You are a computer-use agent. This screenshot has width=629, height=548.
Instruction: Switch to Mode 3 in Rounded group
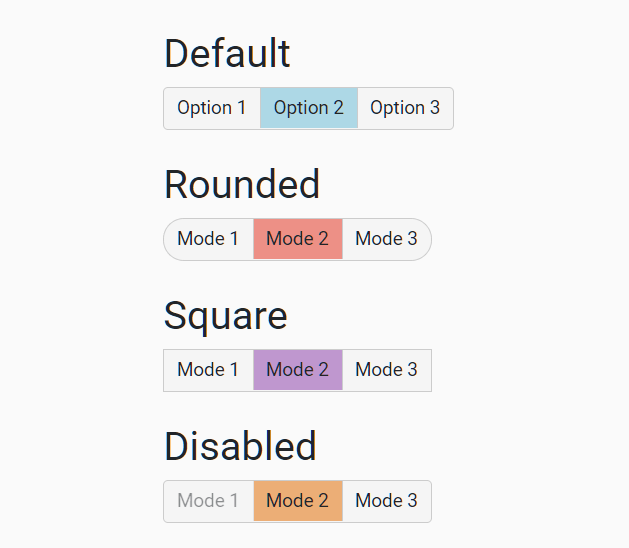coord(386,239)
